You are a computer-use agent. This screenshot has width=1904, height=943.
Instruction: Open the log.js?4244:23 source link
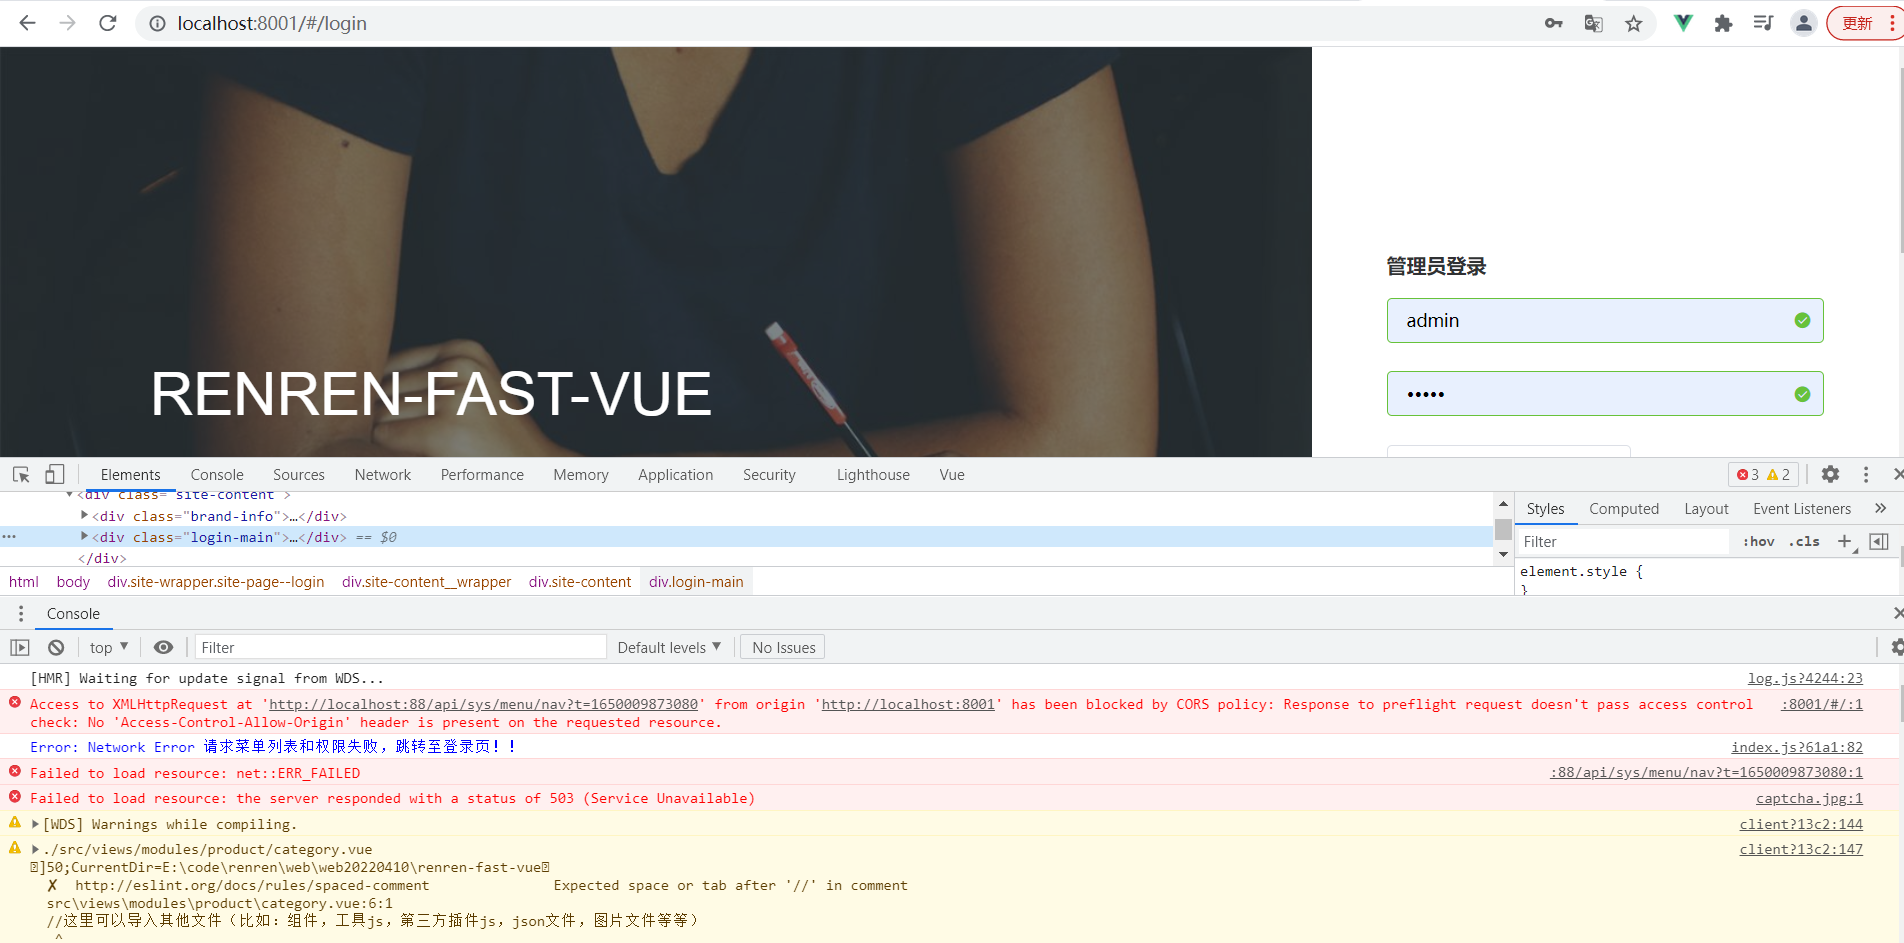(x=1805, y=678)
